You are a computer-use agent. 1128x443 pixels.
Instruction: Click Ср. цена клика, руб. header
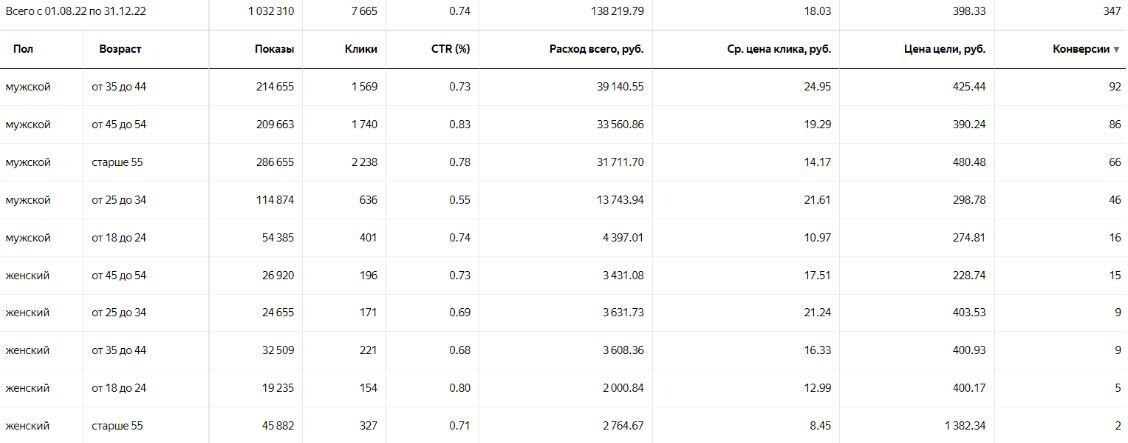tap(779, 49)
